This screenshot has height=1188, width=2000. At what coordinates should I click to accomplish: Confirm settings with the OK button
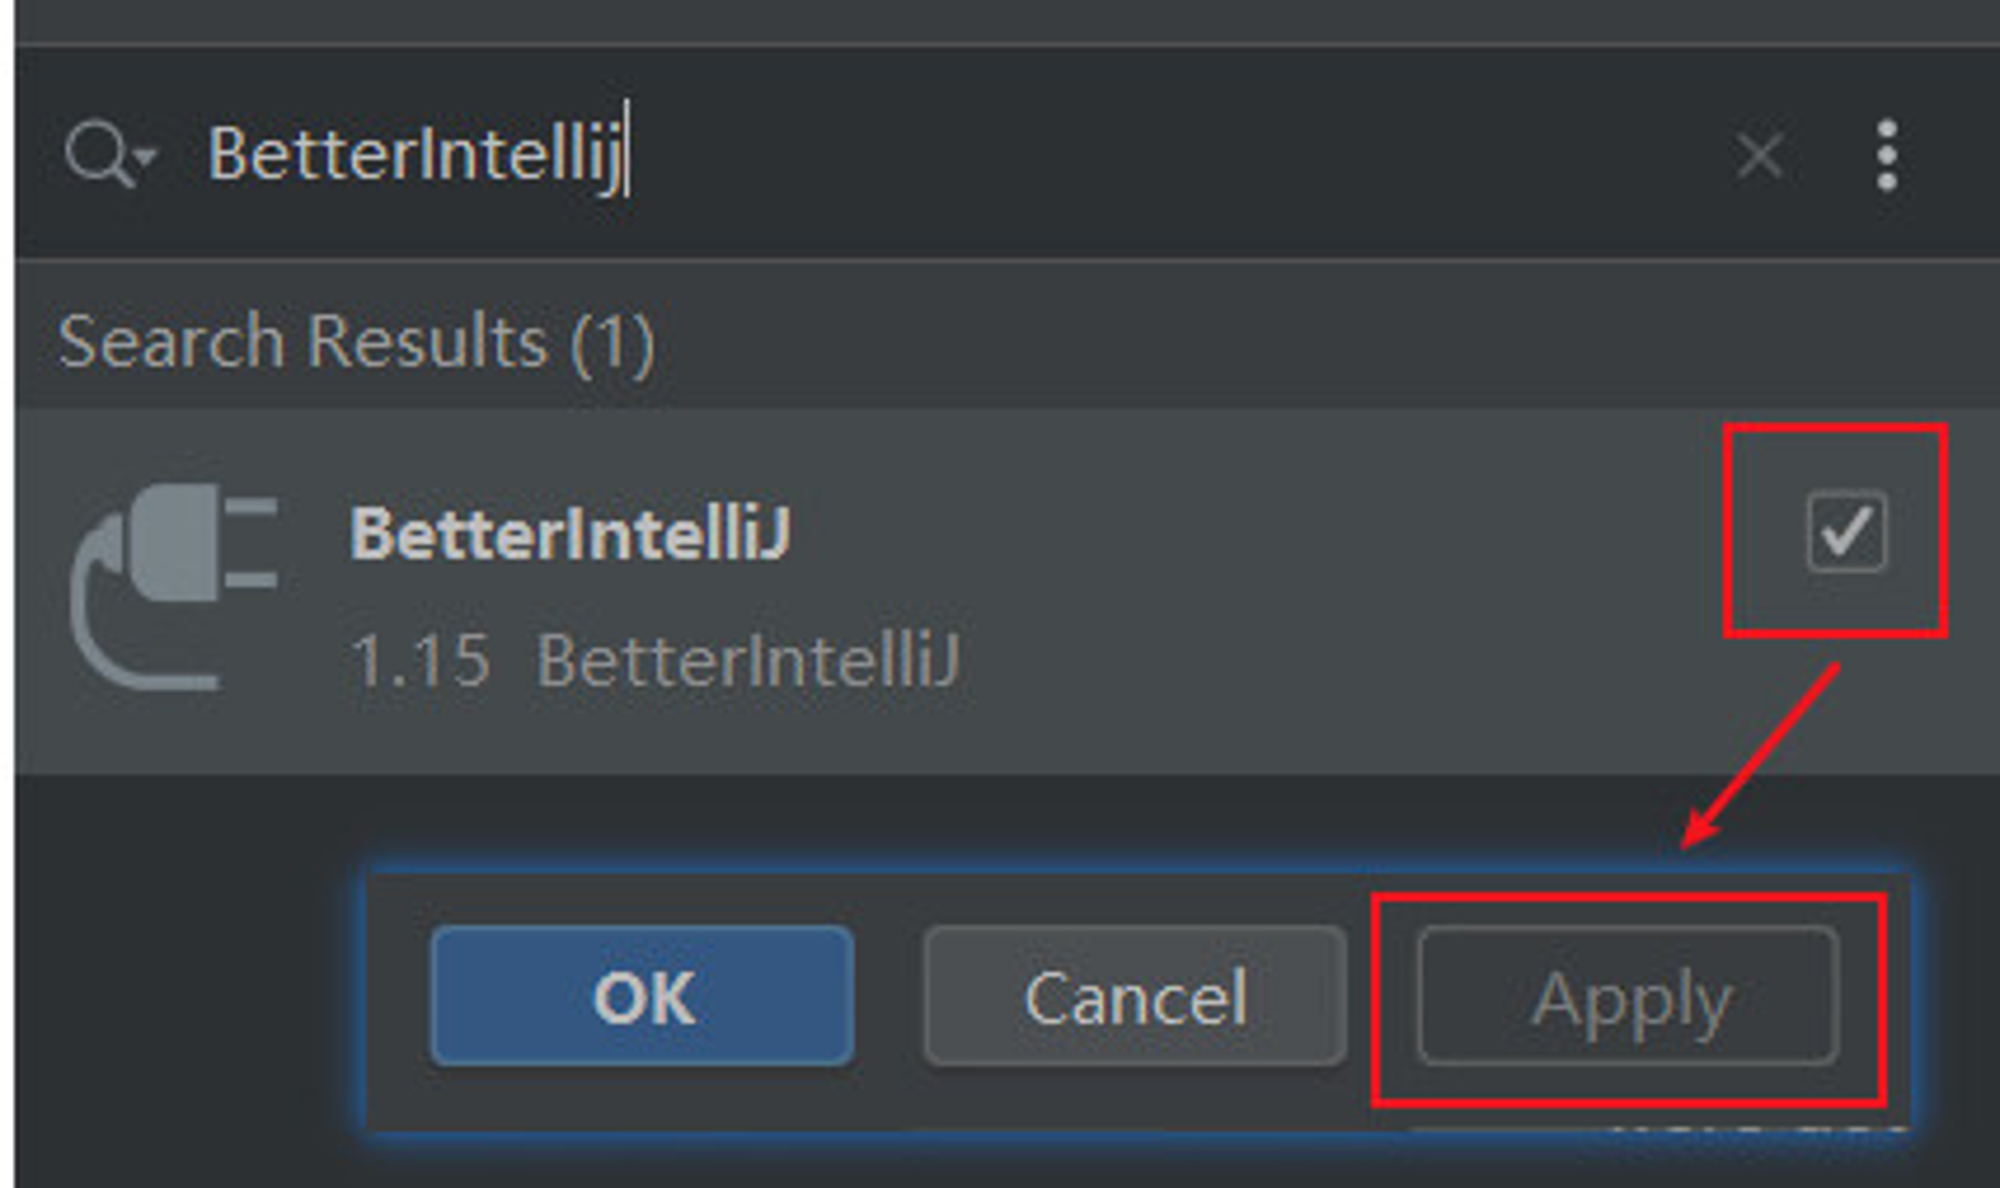[x=642, y=996]
